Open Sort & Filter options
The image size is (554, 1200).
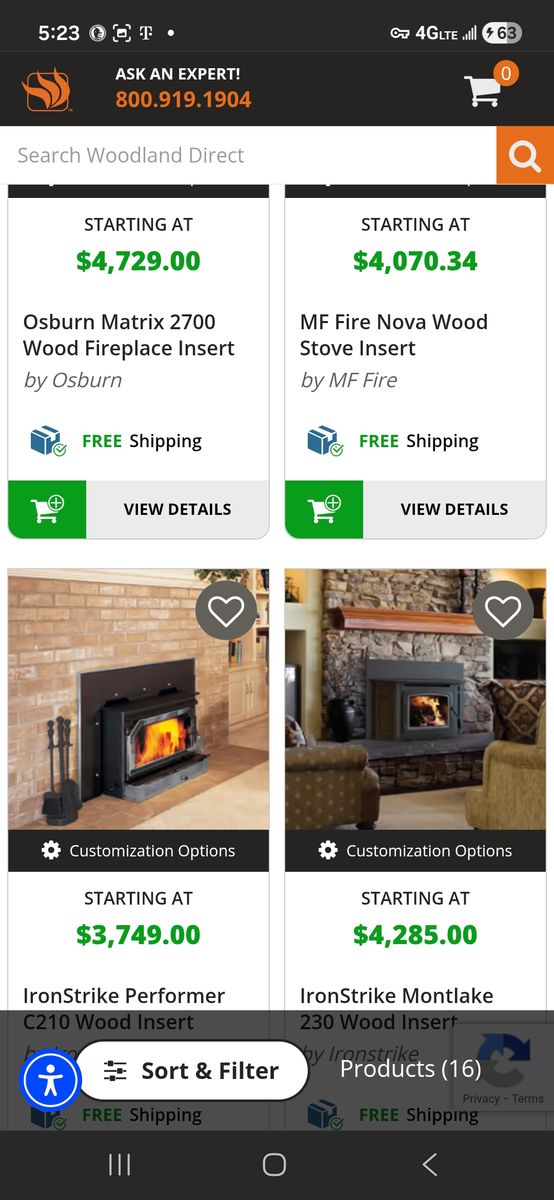pyautogui.click(x=192, y=1071)
